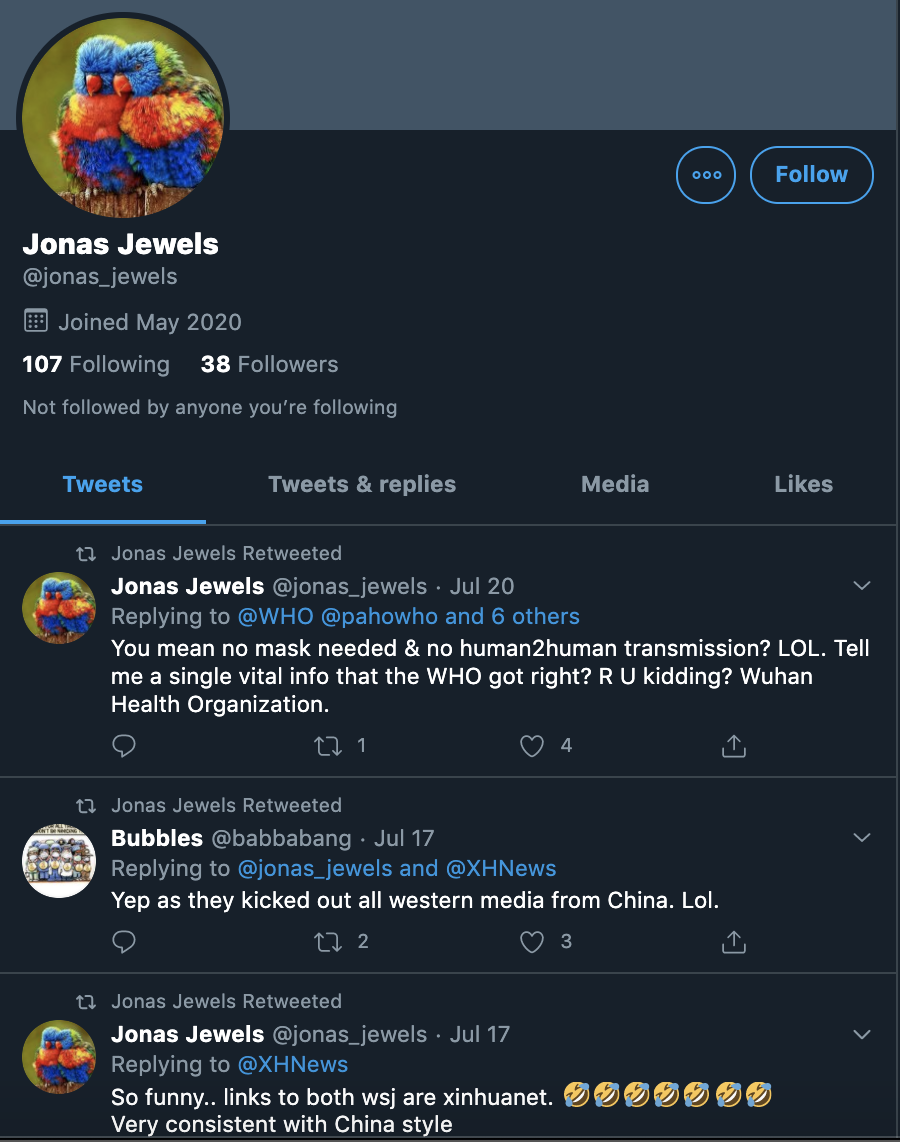This screenshot has height=1142, width=900.
Task: Open chevron menu on Jul 17 XHNews reply
Action: pyautogui.click(x=862, y=1034)
